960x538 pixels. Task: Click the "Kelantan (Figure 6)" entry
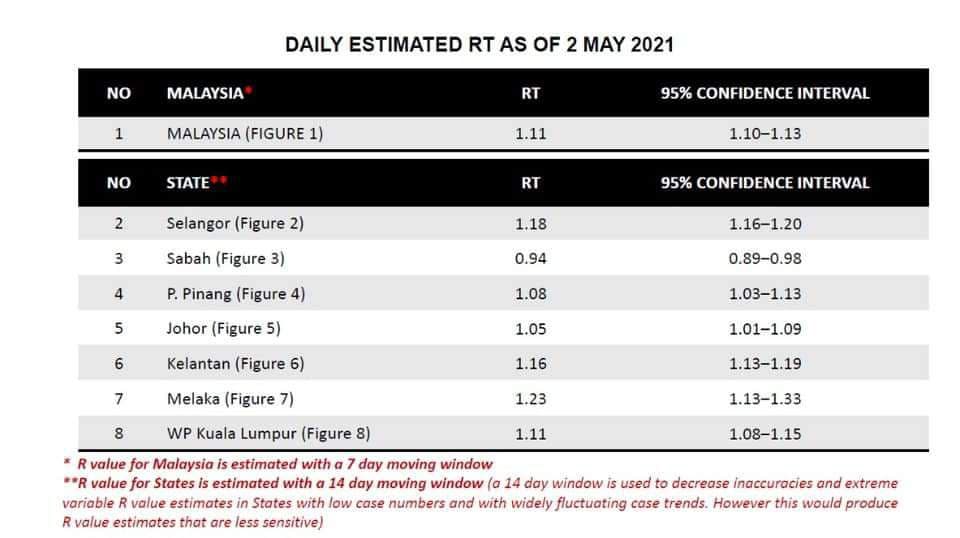pos(235,364)
